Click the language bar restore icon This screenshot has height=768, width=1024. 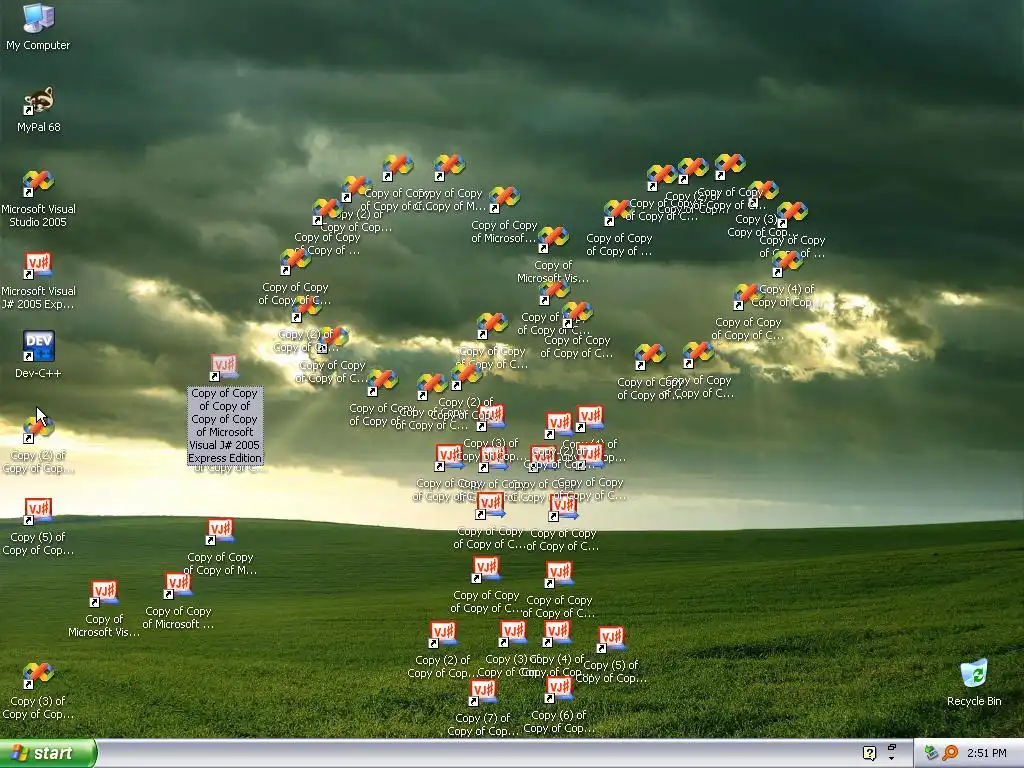click(891, 747)
